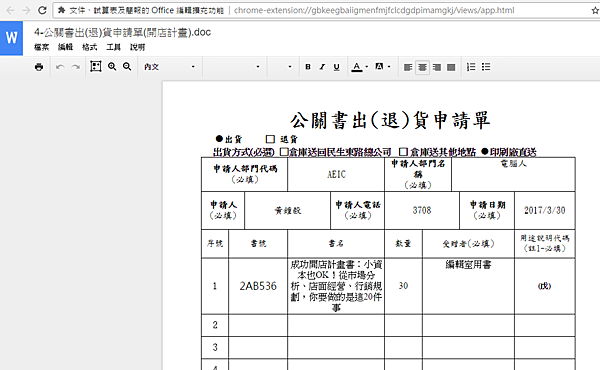Screen dimensions: 600x370
Task: Bookmark this page with the star
Action: pyautogui.click(x=595, y=10)
